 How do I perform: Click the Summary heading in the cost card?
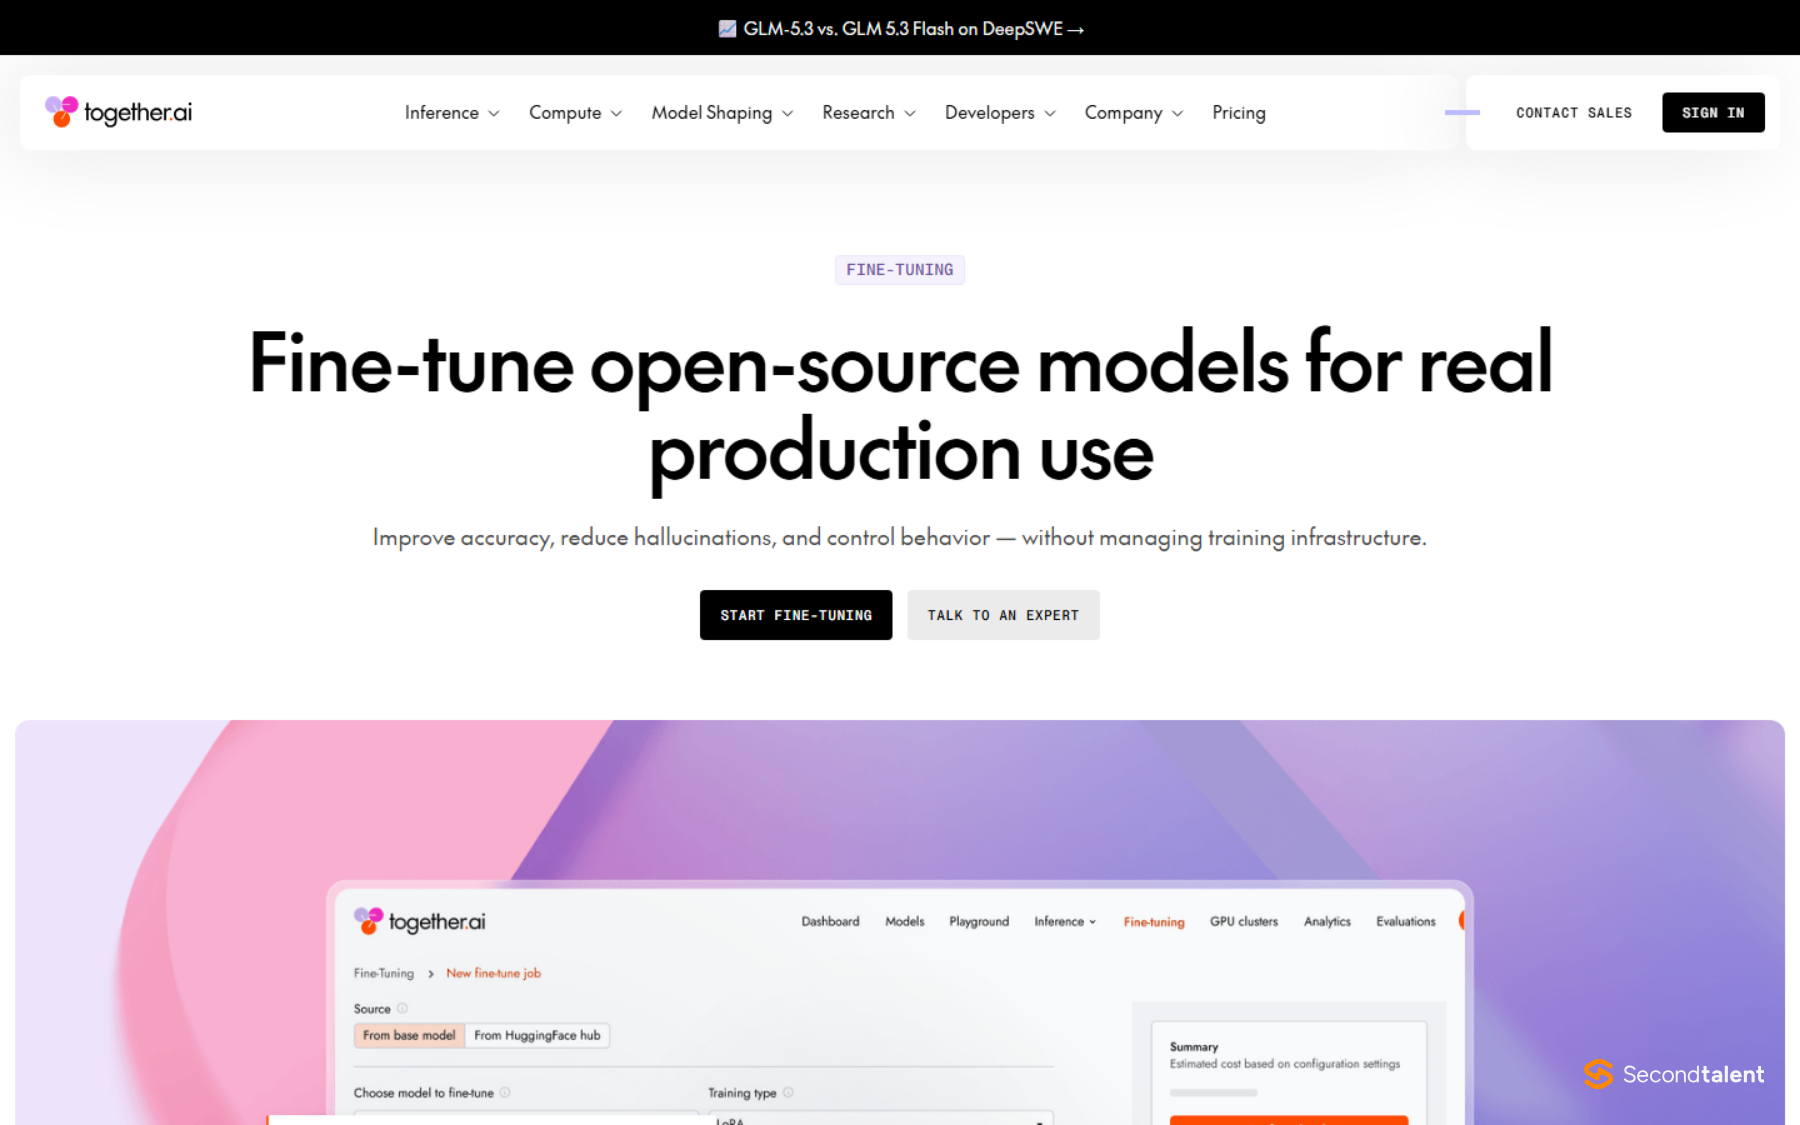pyautogui.click(x=1194, y=1047)
